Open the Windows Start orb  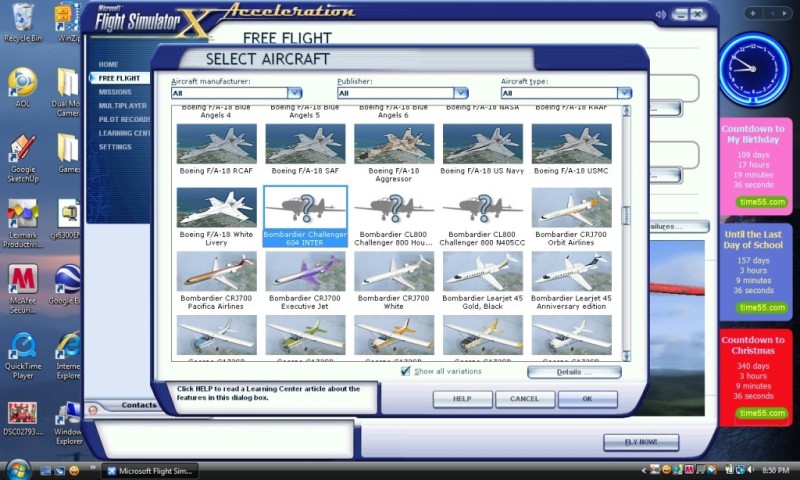pyautogui.click(x=17, y=469)
